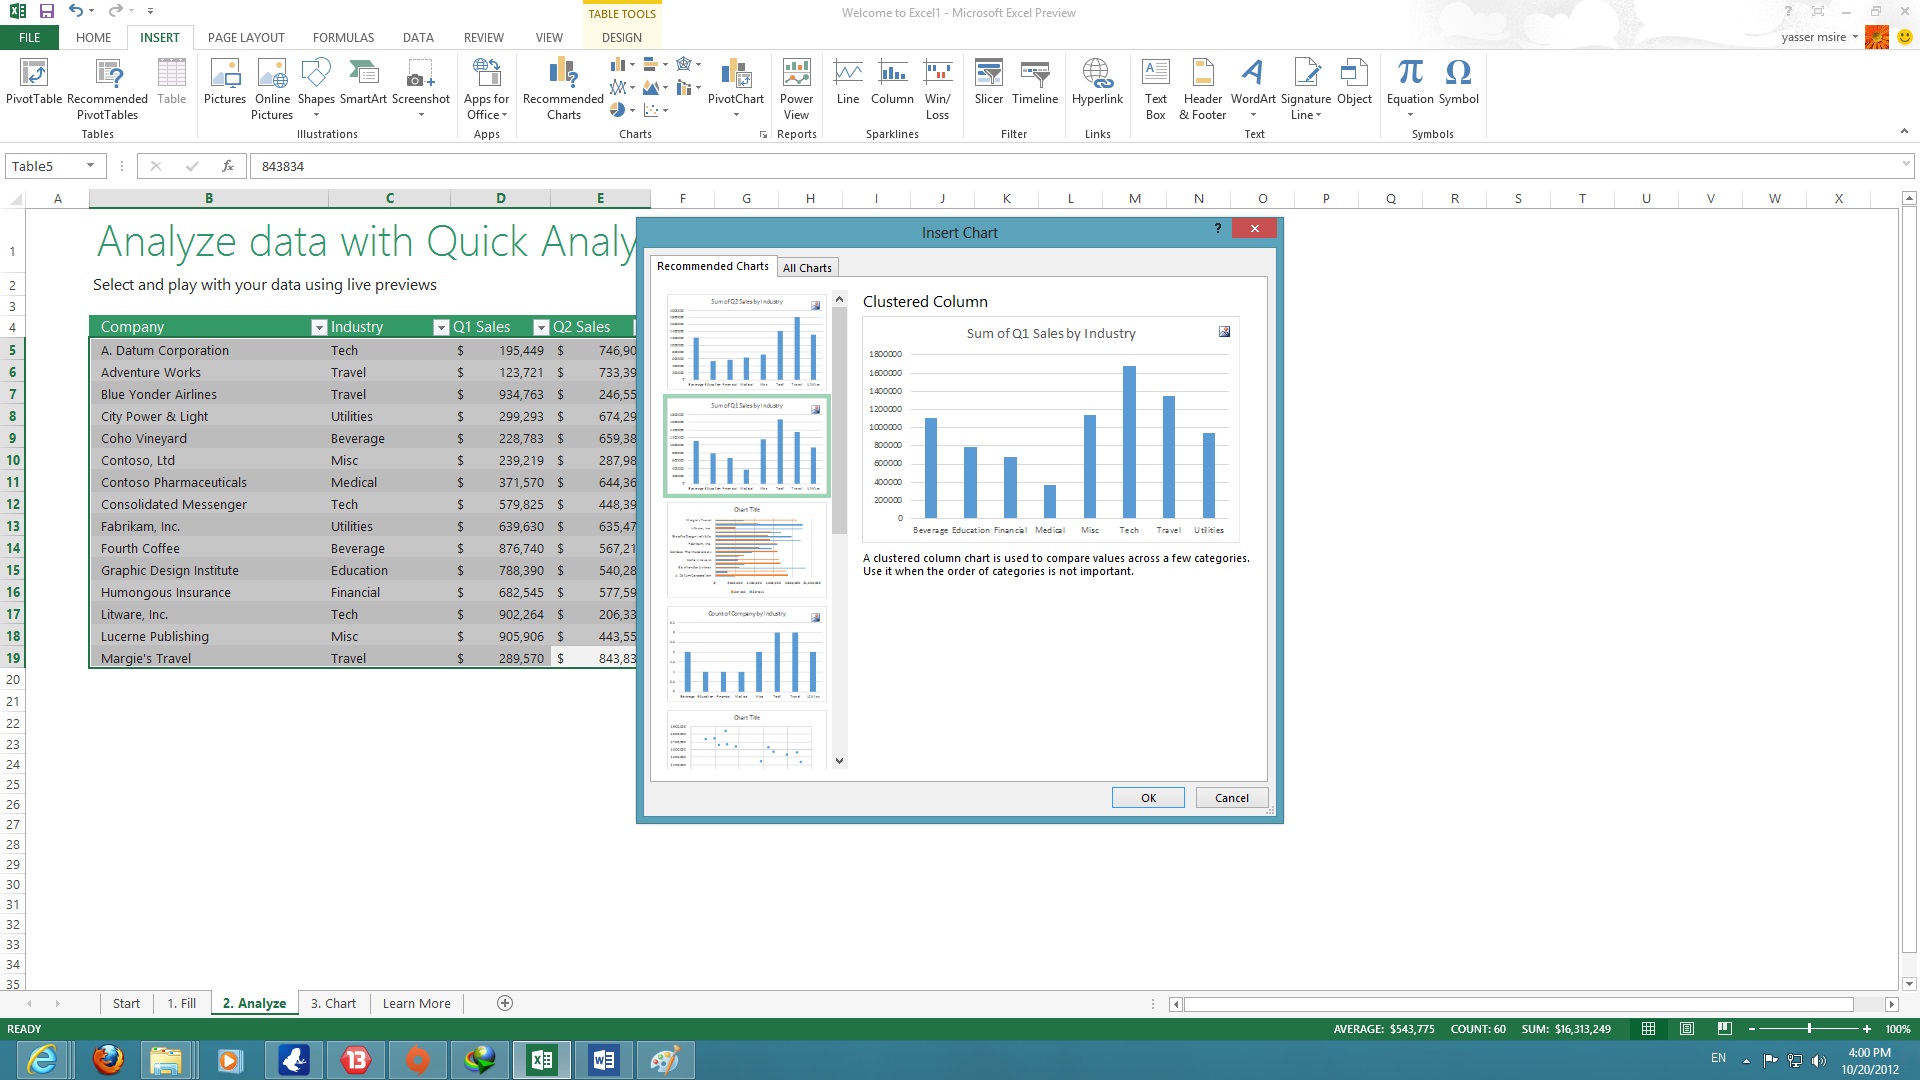This screenshot has width=1920, height=1080.
Task: Launch the Charts group dialog
Action: pyautogui.click(x=763, y=134)
